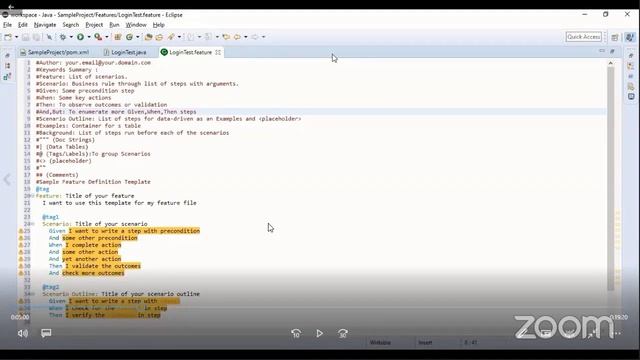Viewport: 640px width, 360px height.
Task: Play the video
Action: coord(319,333)
